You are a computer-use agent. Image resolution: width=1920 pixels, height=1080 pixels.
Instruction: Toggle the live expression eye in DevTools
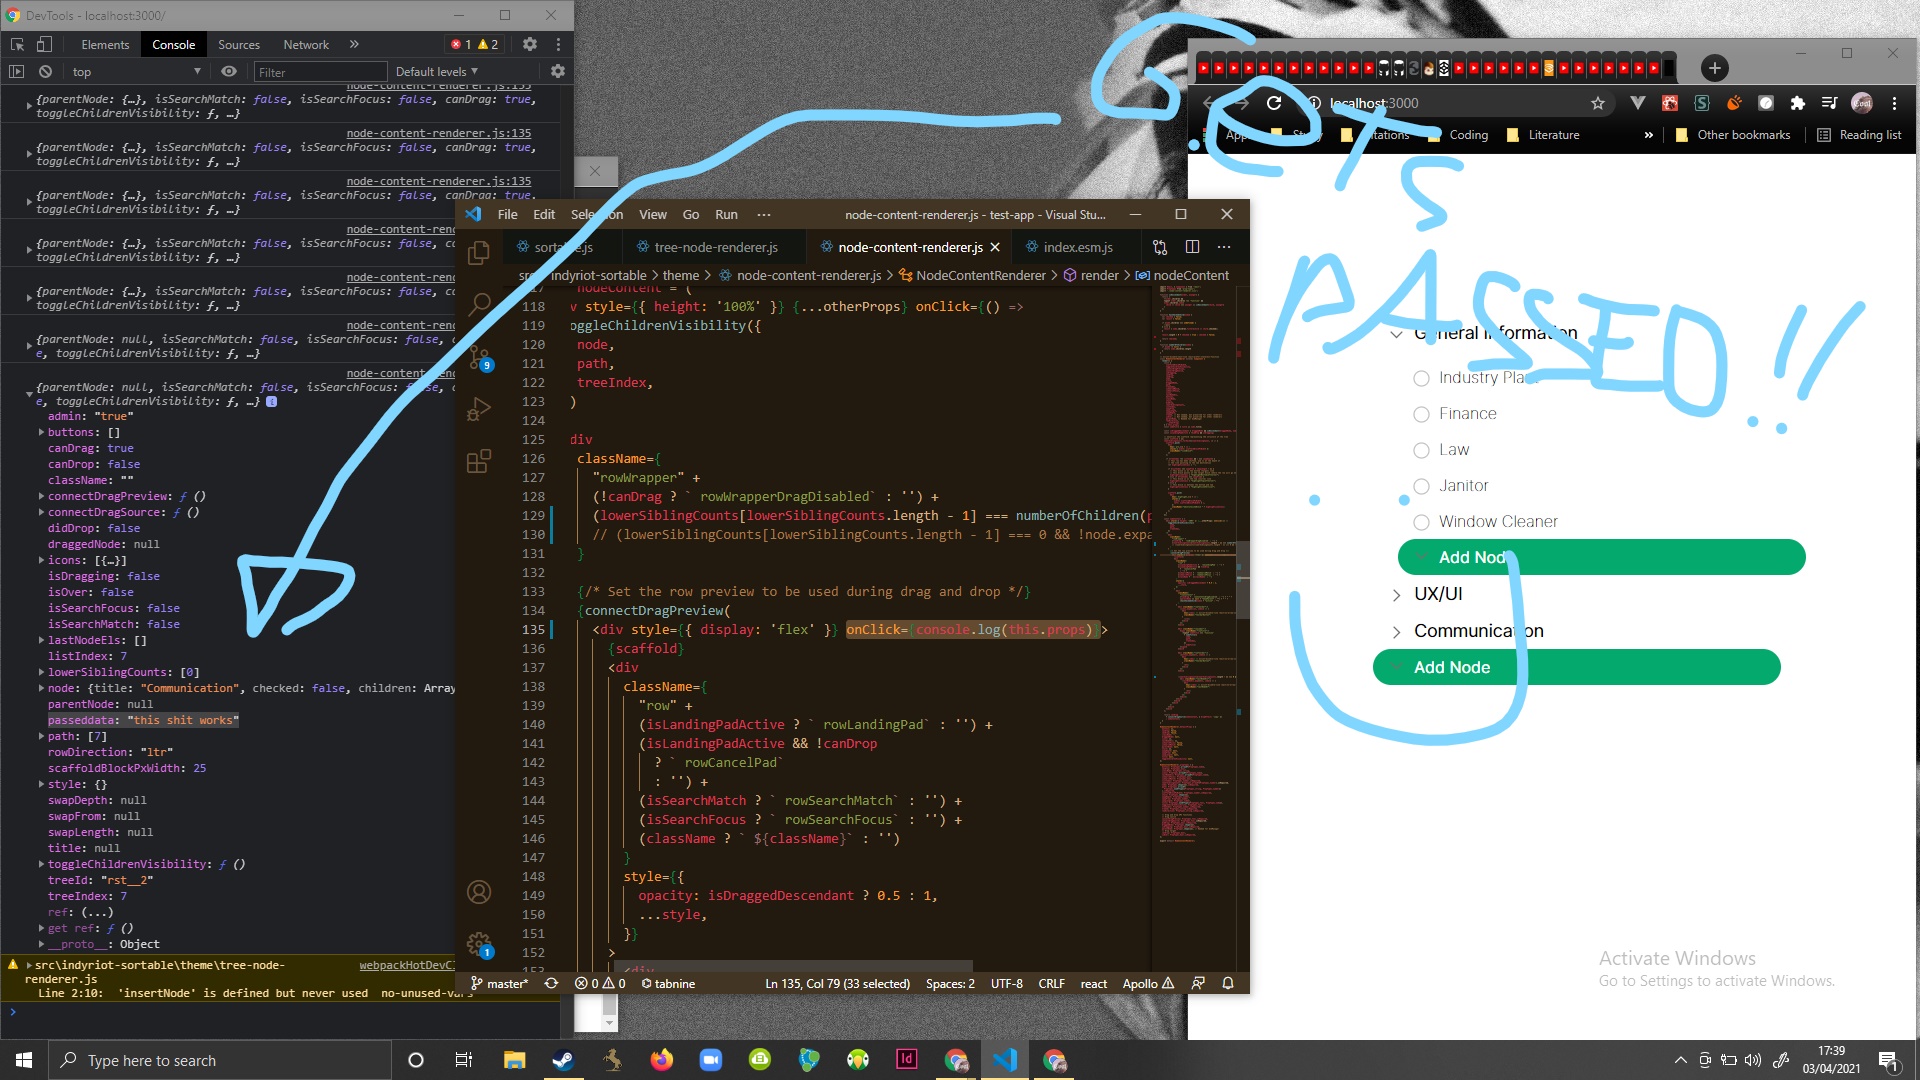pyautogui.click(x=229, y=71)
